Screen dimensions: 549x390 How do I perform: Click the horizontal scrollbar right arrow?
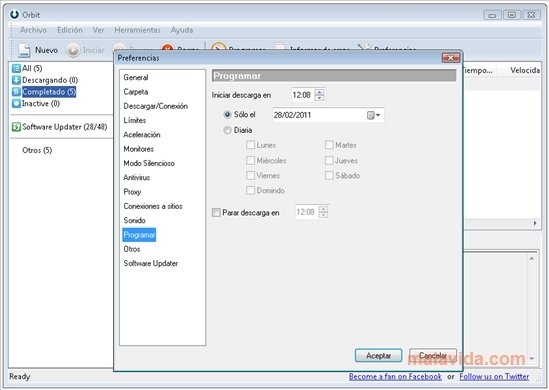[535, 223]
